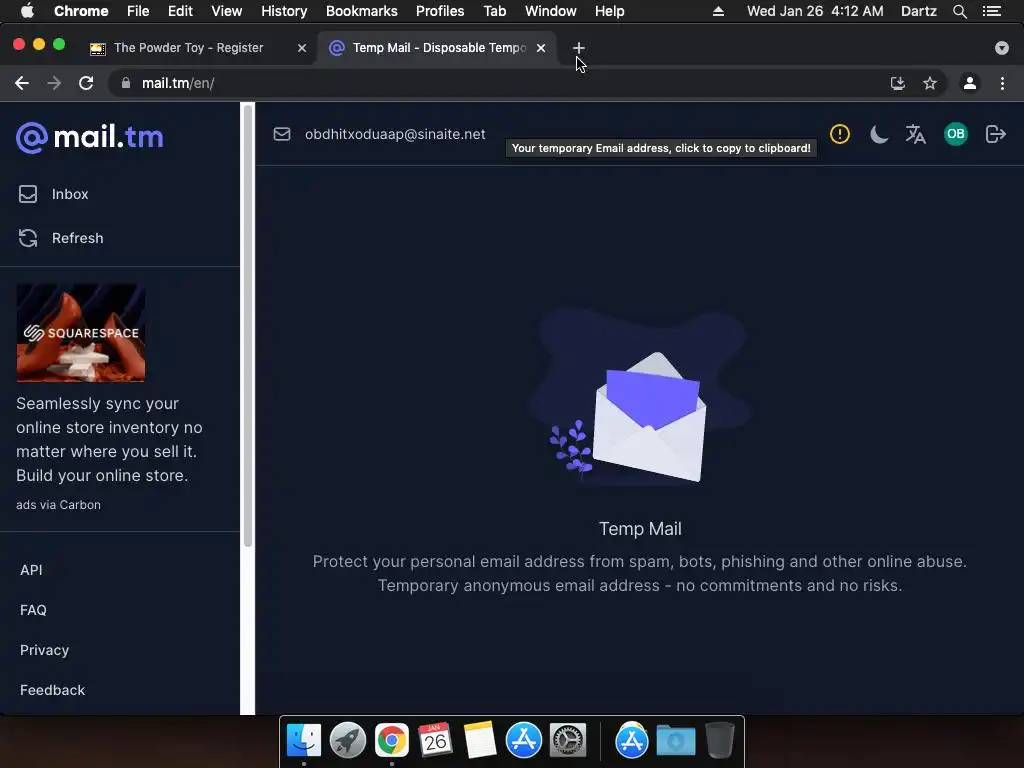
Task: Open the Tab menu
Action: (494, 11)
